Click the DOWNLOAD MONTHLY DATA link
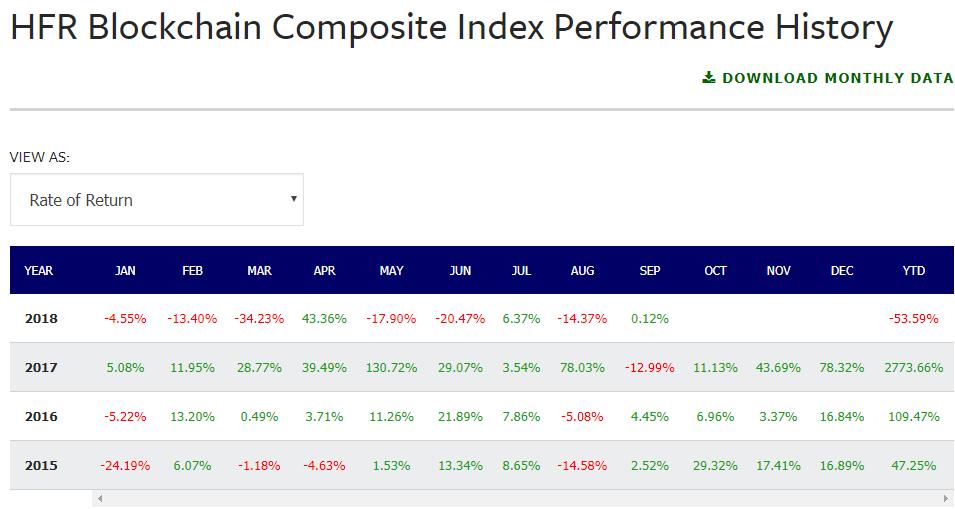The height and width of the screenshot is (509, 955). coord(837,78)
